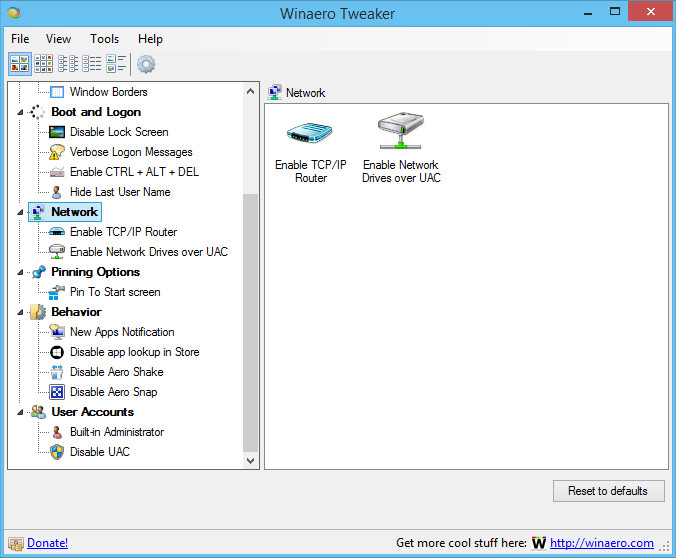Viewport: 676px width, 558px height.
Task: Minimize the Winaero Tweaker window
Action: click(588, 12)
